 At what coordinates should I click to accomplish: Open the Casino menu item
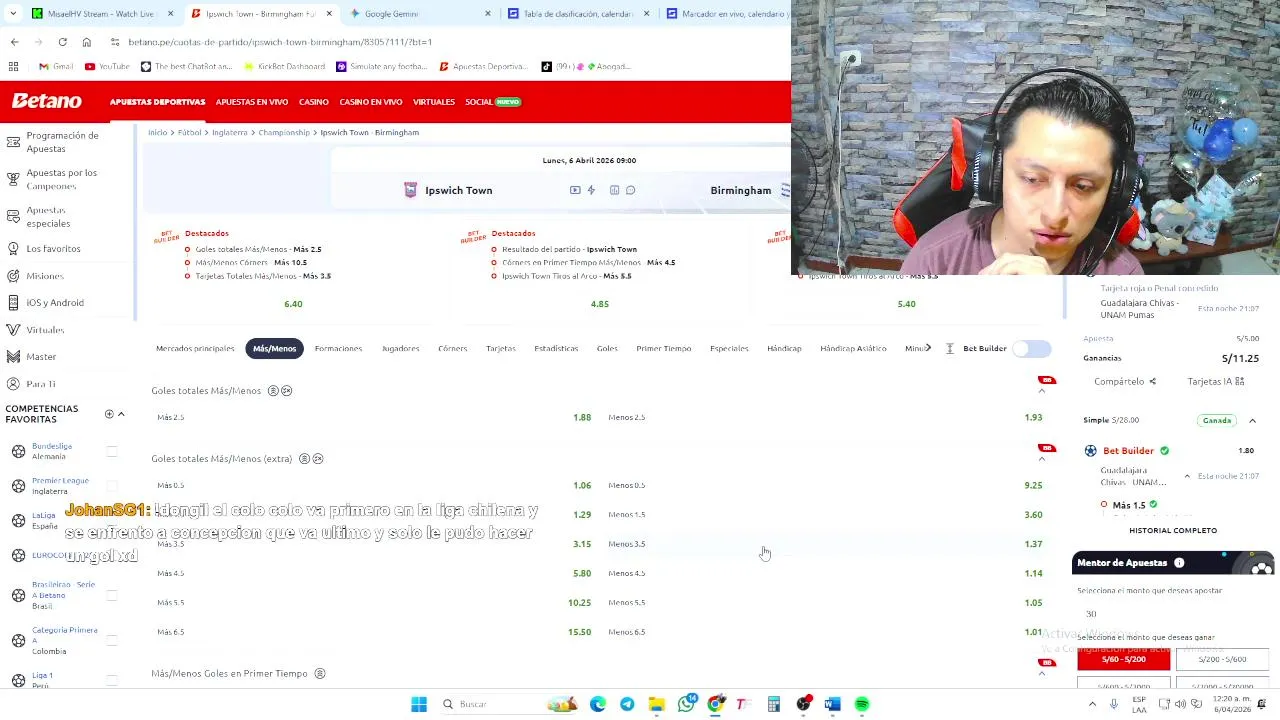313,102
